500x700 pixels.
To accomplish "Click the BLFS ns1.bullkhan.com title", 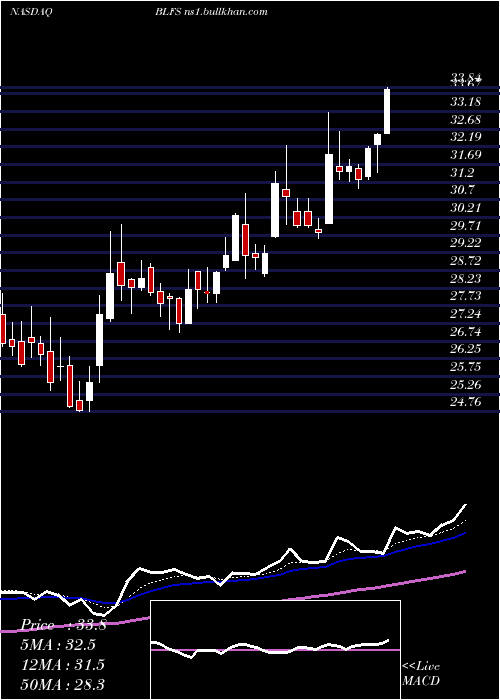I will tap(211, 12).
